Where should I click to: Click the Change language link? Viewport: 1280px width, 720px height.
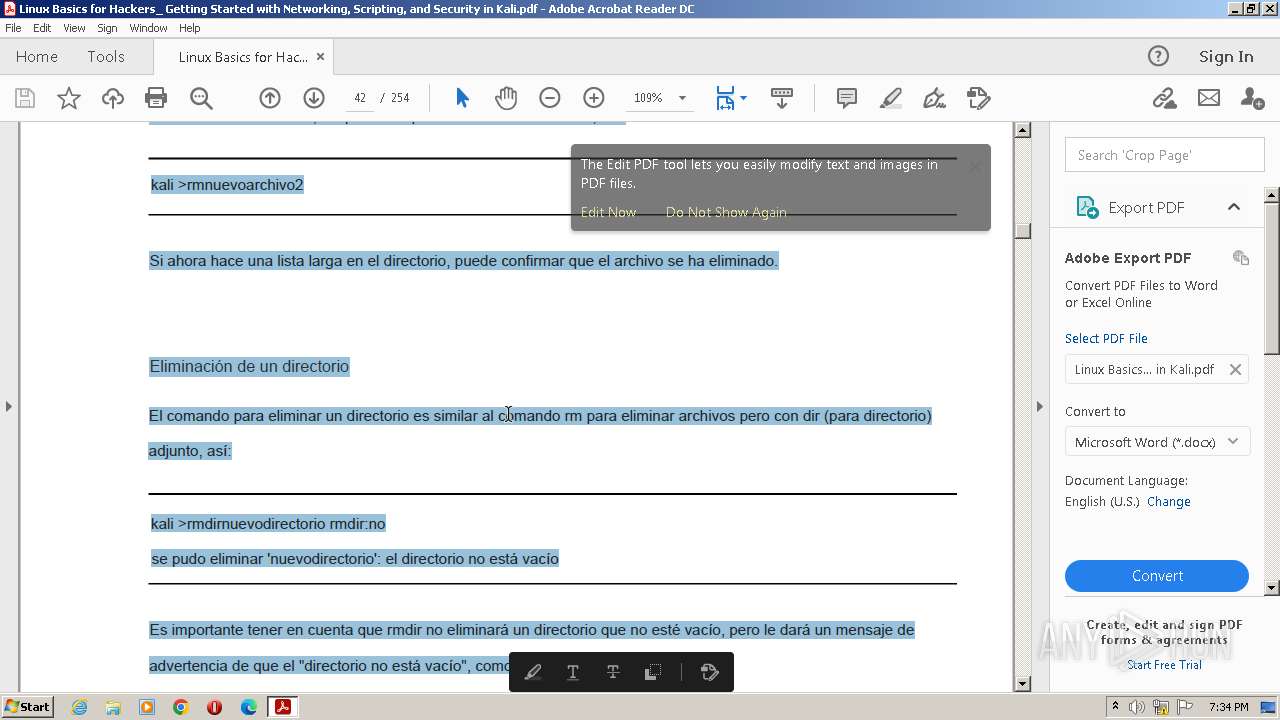coord(1168,502)
